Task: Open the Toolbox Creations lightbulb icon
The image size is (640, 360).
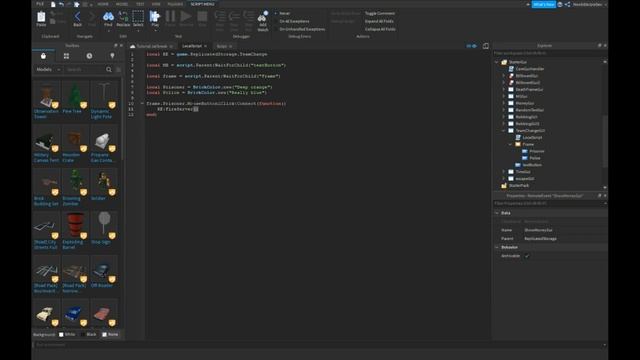Action: point(112,56)
